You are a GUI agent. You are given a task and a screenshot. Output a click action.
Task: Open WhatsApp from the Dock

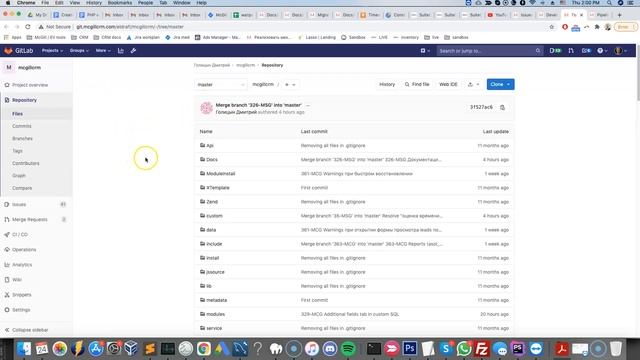tap(464, 349)
